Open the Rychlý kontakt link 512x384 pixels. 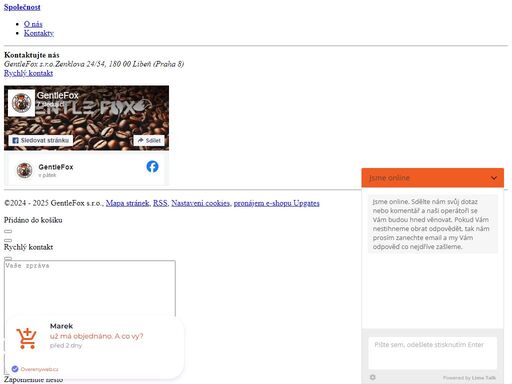coord(28,73)
